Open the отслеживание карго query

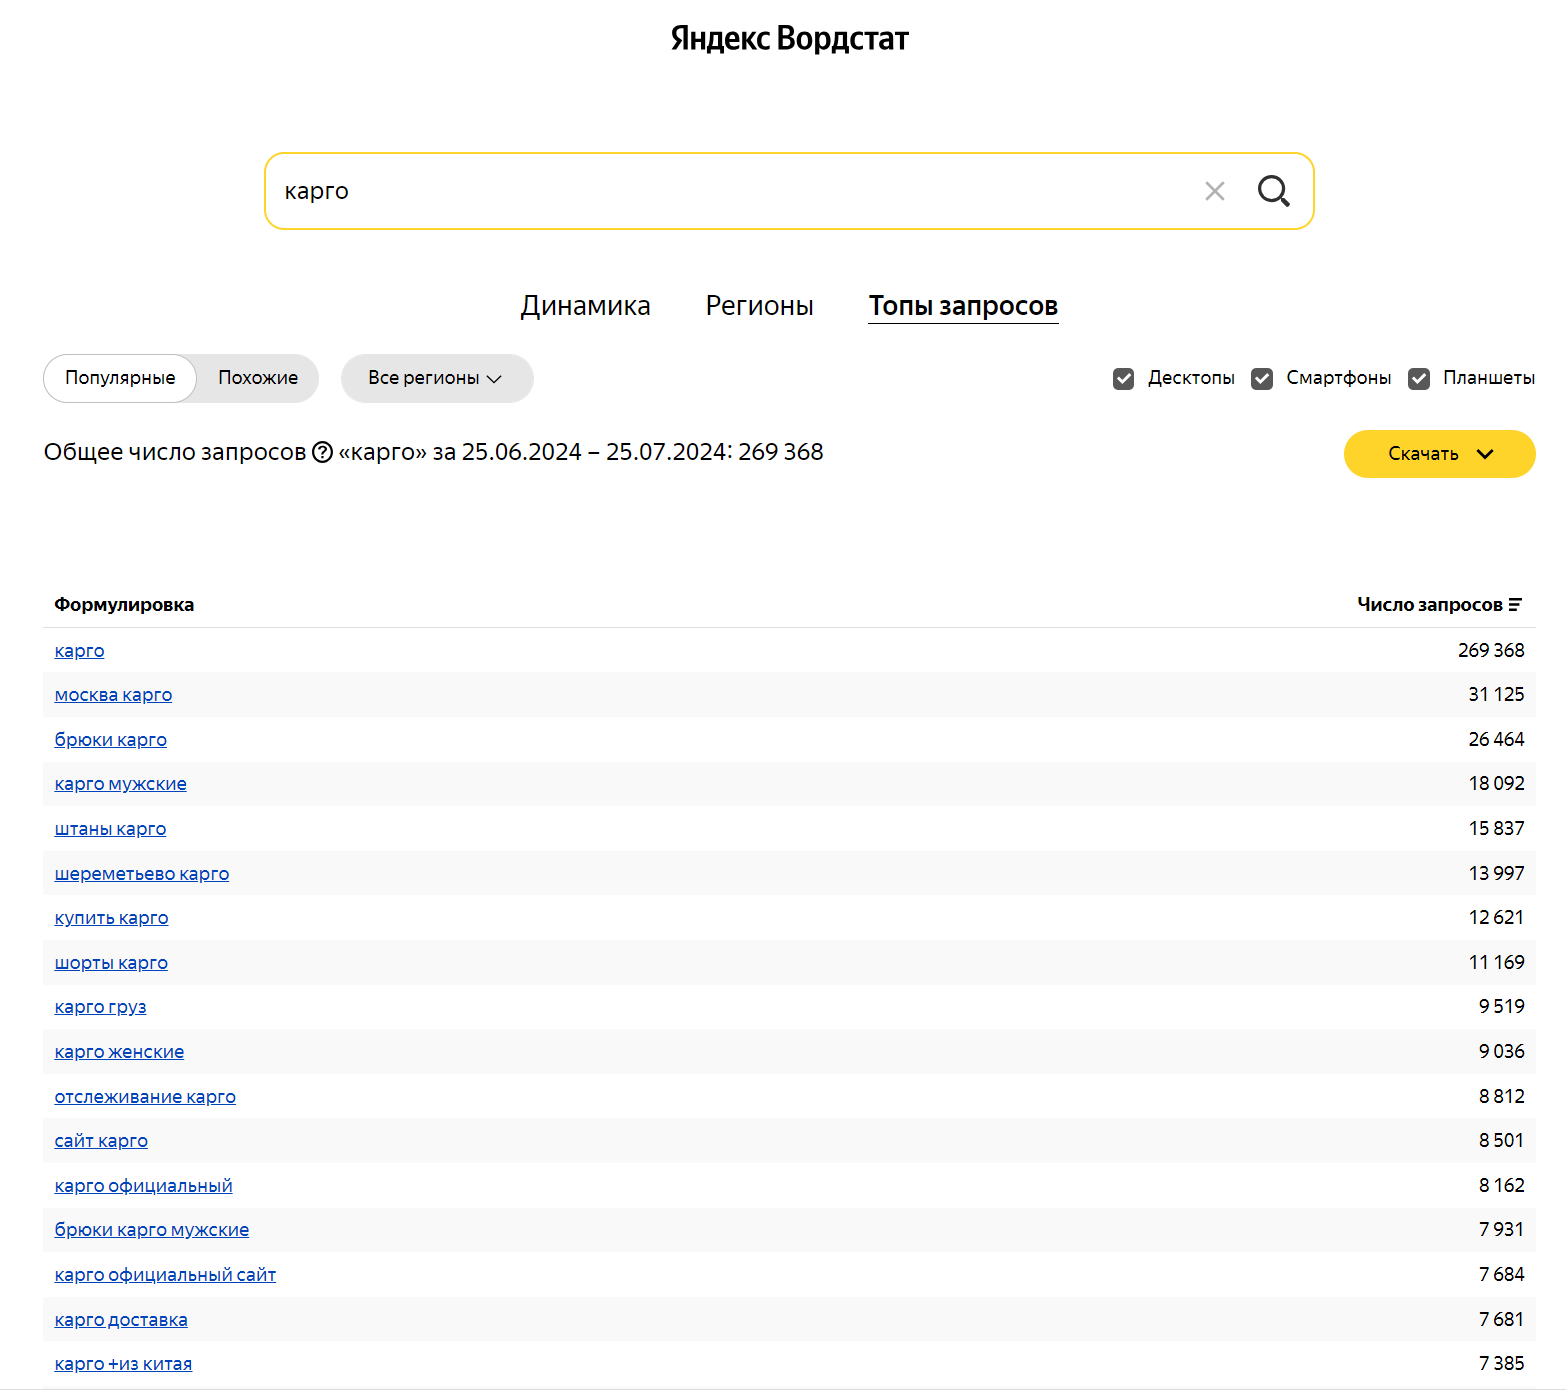pyautogui.click(x=145, y=1097)
